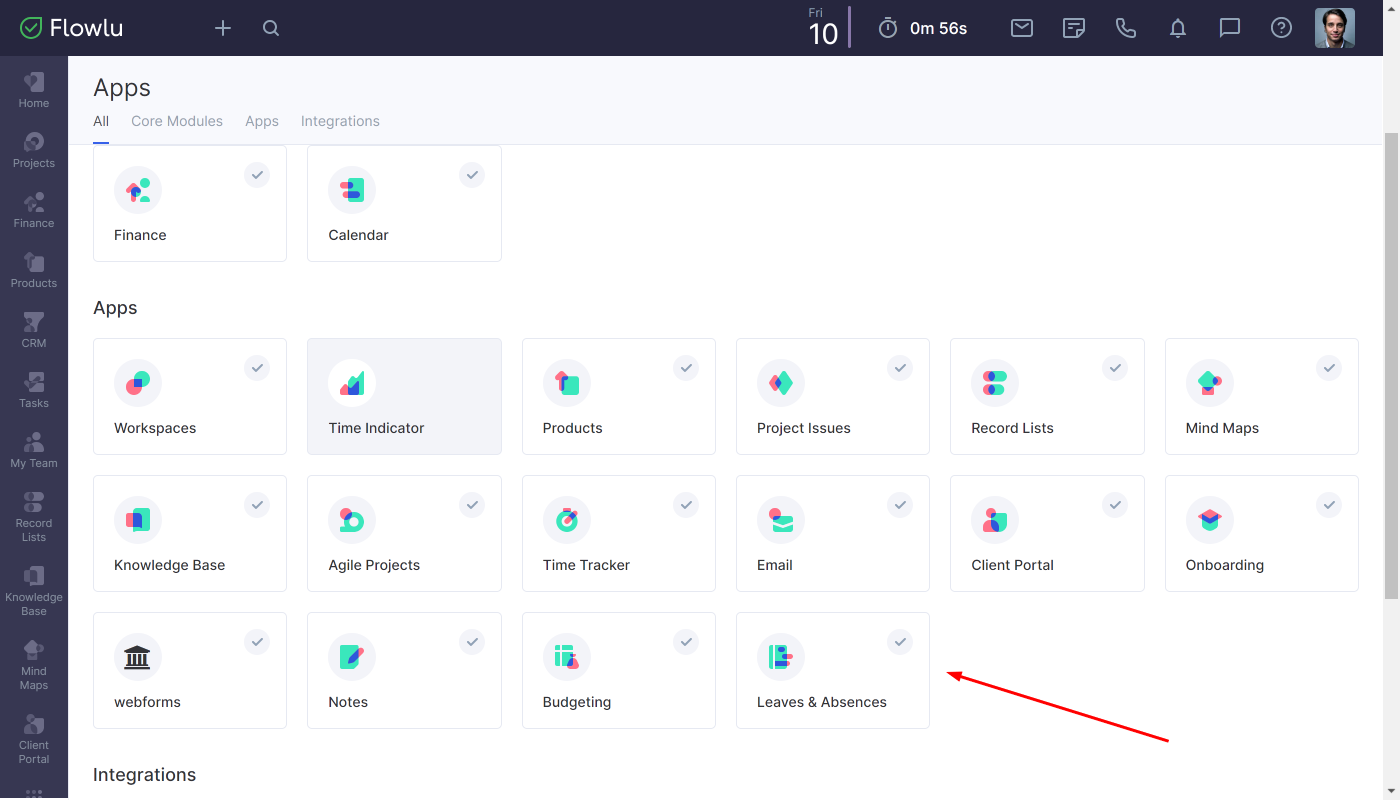The height and width of the screenshot is (800, 1400).
Task: Toggle the Onboarding checkmark
Action: click(1329, 505)
